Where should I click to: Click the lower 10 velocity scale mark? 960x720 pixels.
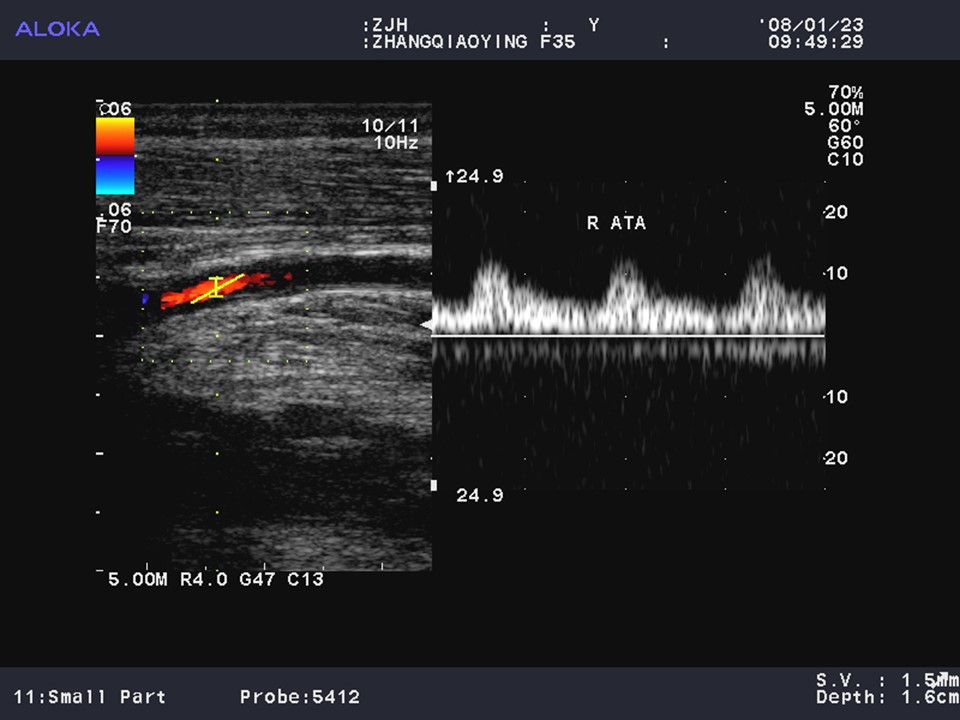836,397
